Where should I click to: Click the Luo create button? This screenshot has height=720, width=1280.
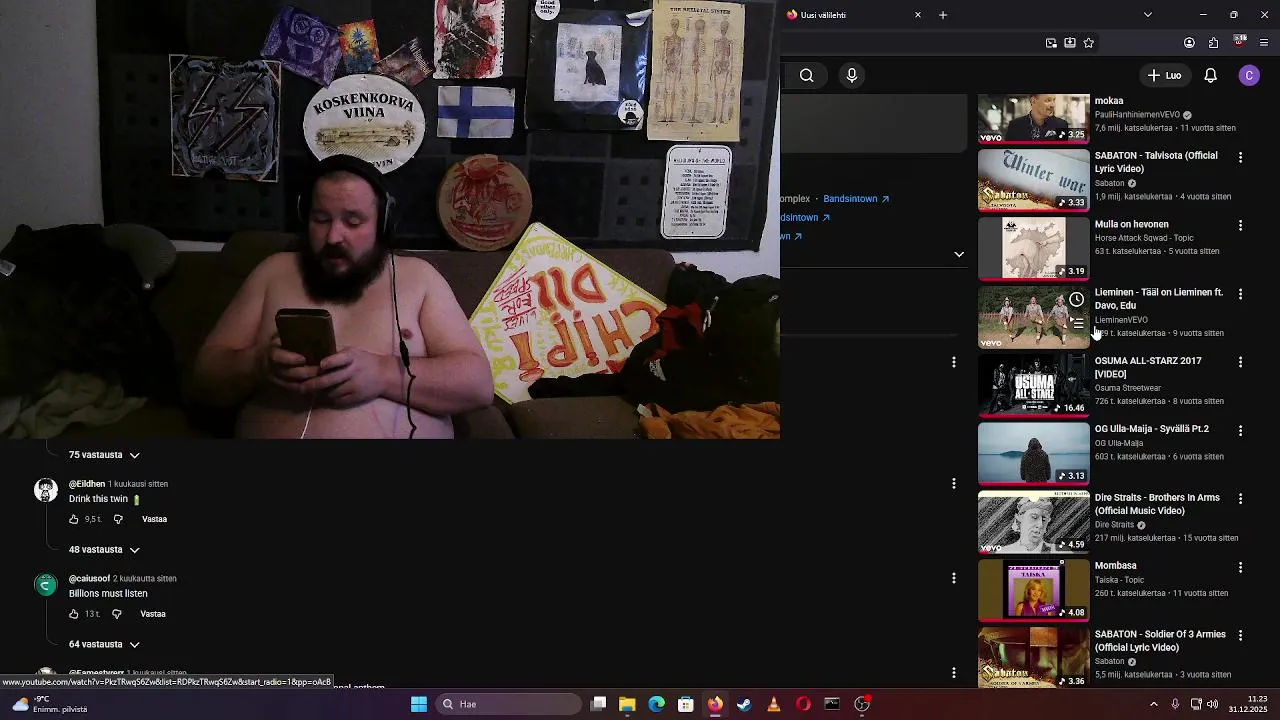(x=1165, y=75)
